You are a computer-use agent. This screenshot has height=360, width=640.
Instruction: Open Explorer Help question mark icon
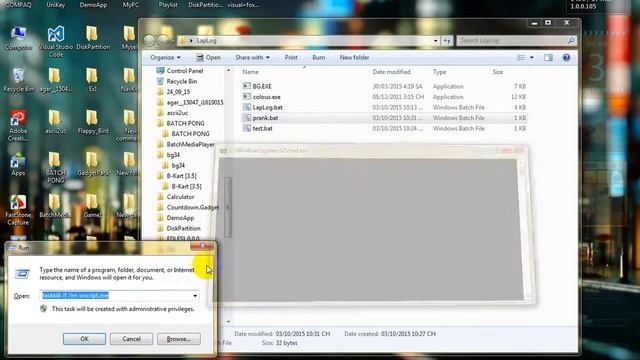(x=566, y=58)
